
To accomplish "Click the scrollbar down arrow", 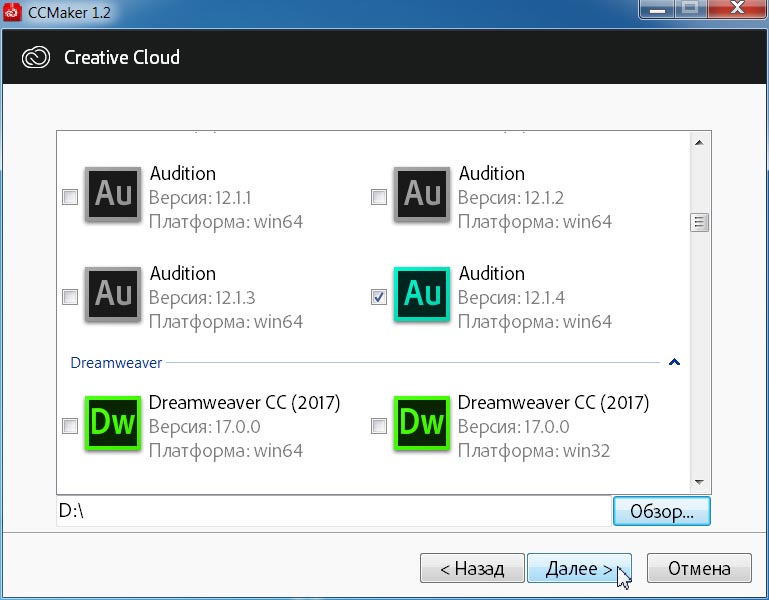I will [699, 482].
